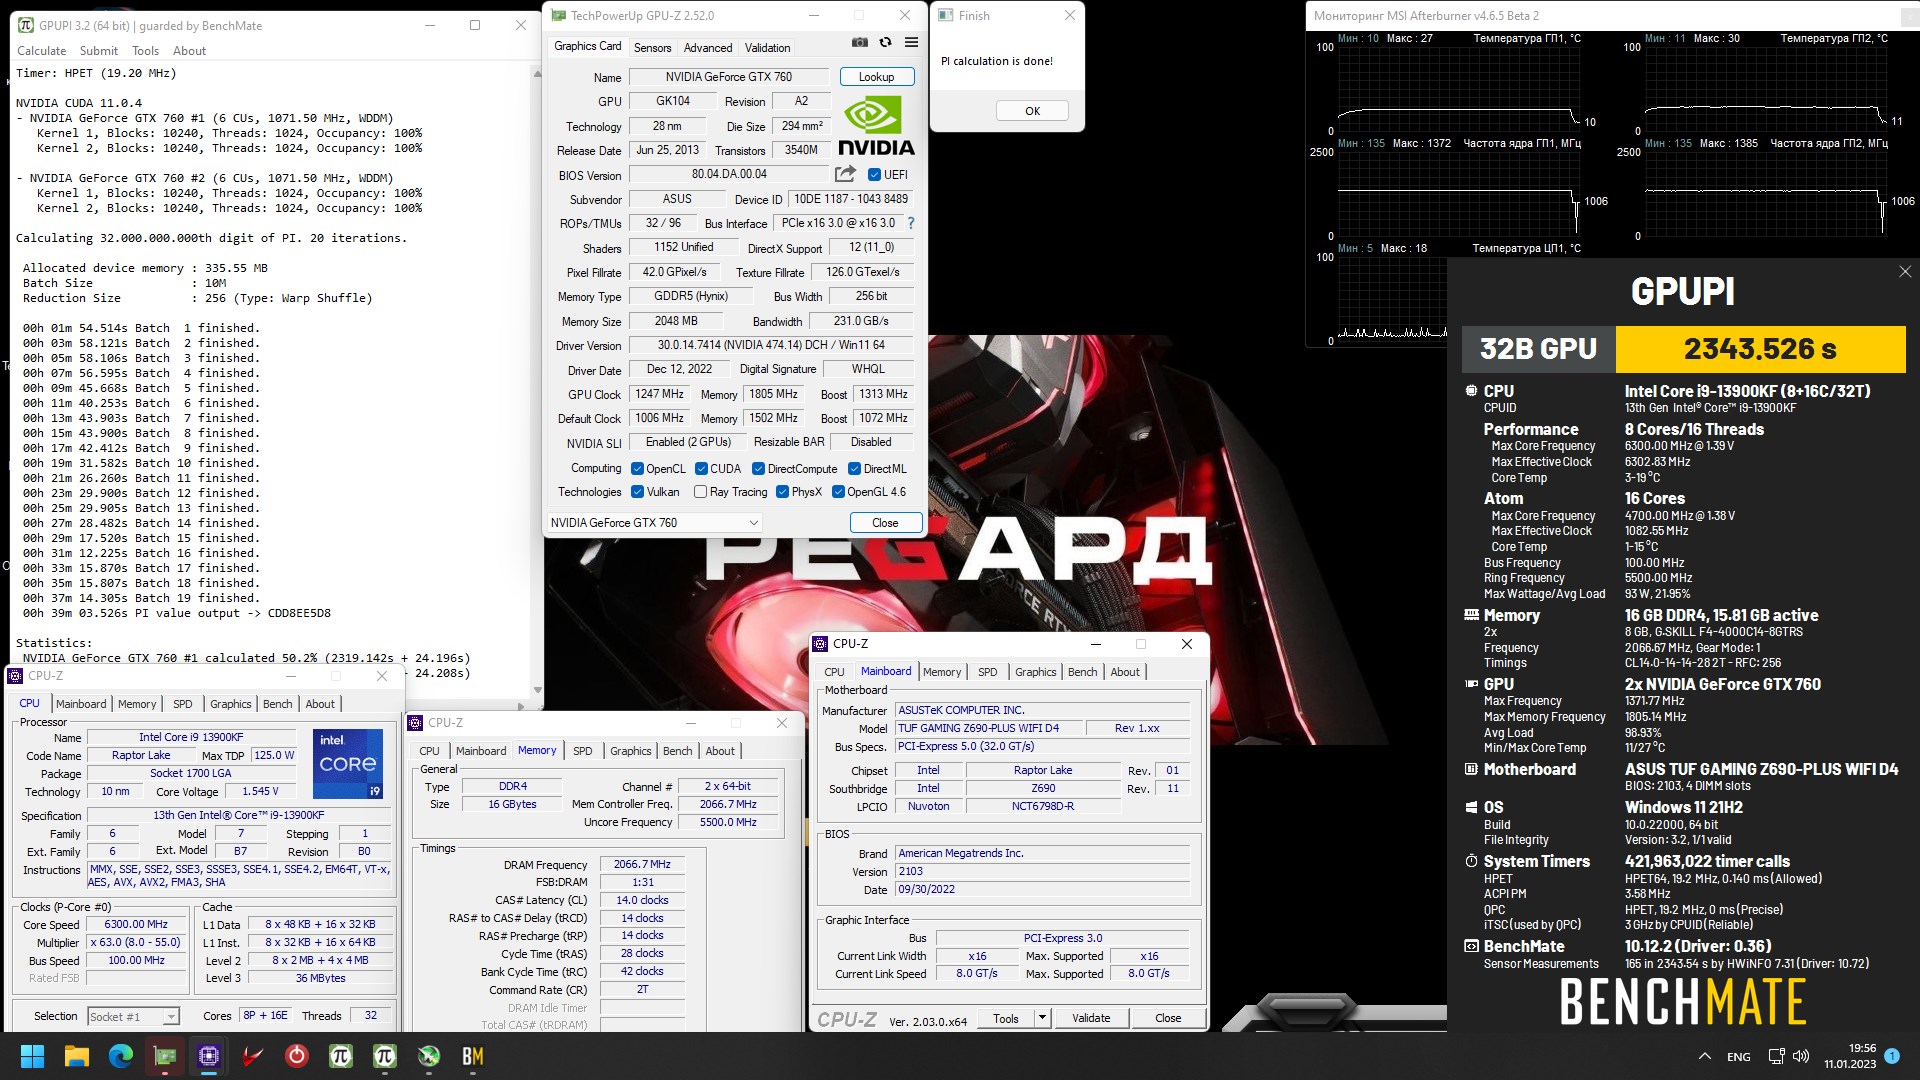1920x1080 pixels.
Task: Select the Graphics tab in the CPU-Z Processor window
Action: [x=231, y=704]
